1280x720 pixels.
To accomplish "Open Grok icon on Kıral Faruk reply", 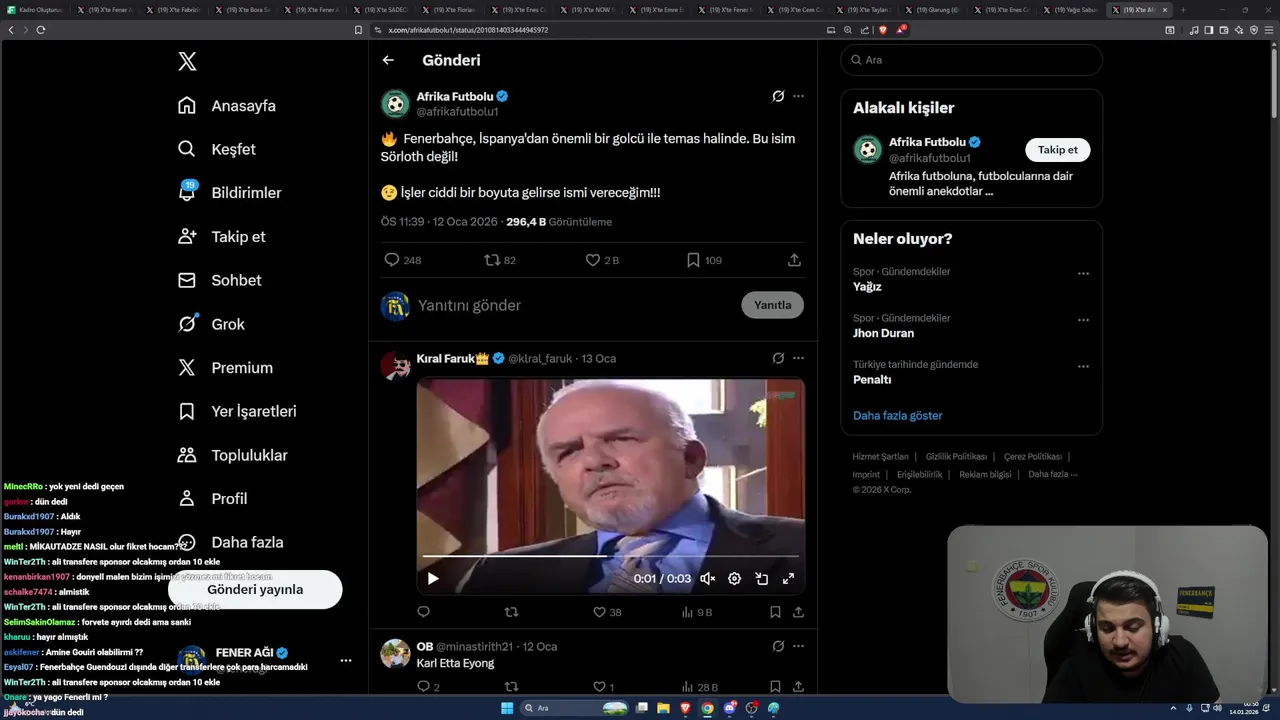I will click(x=778, y=358).
